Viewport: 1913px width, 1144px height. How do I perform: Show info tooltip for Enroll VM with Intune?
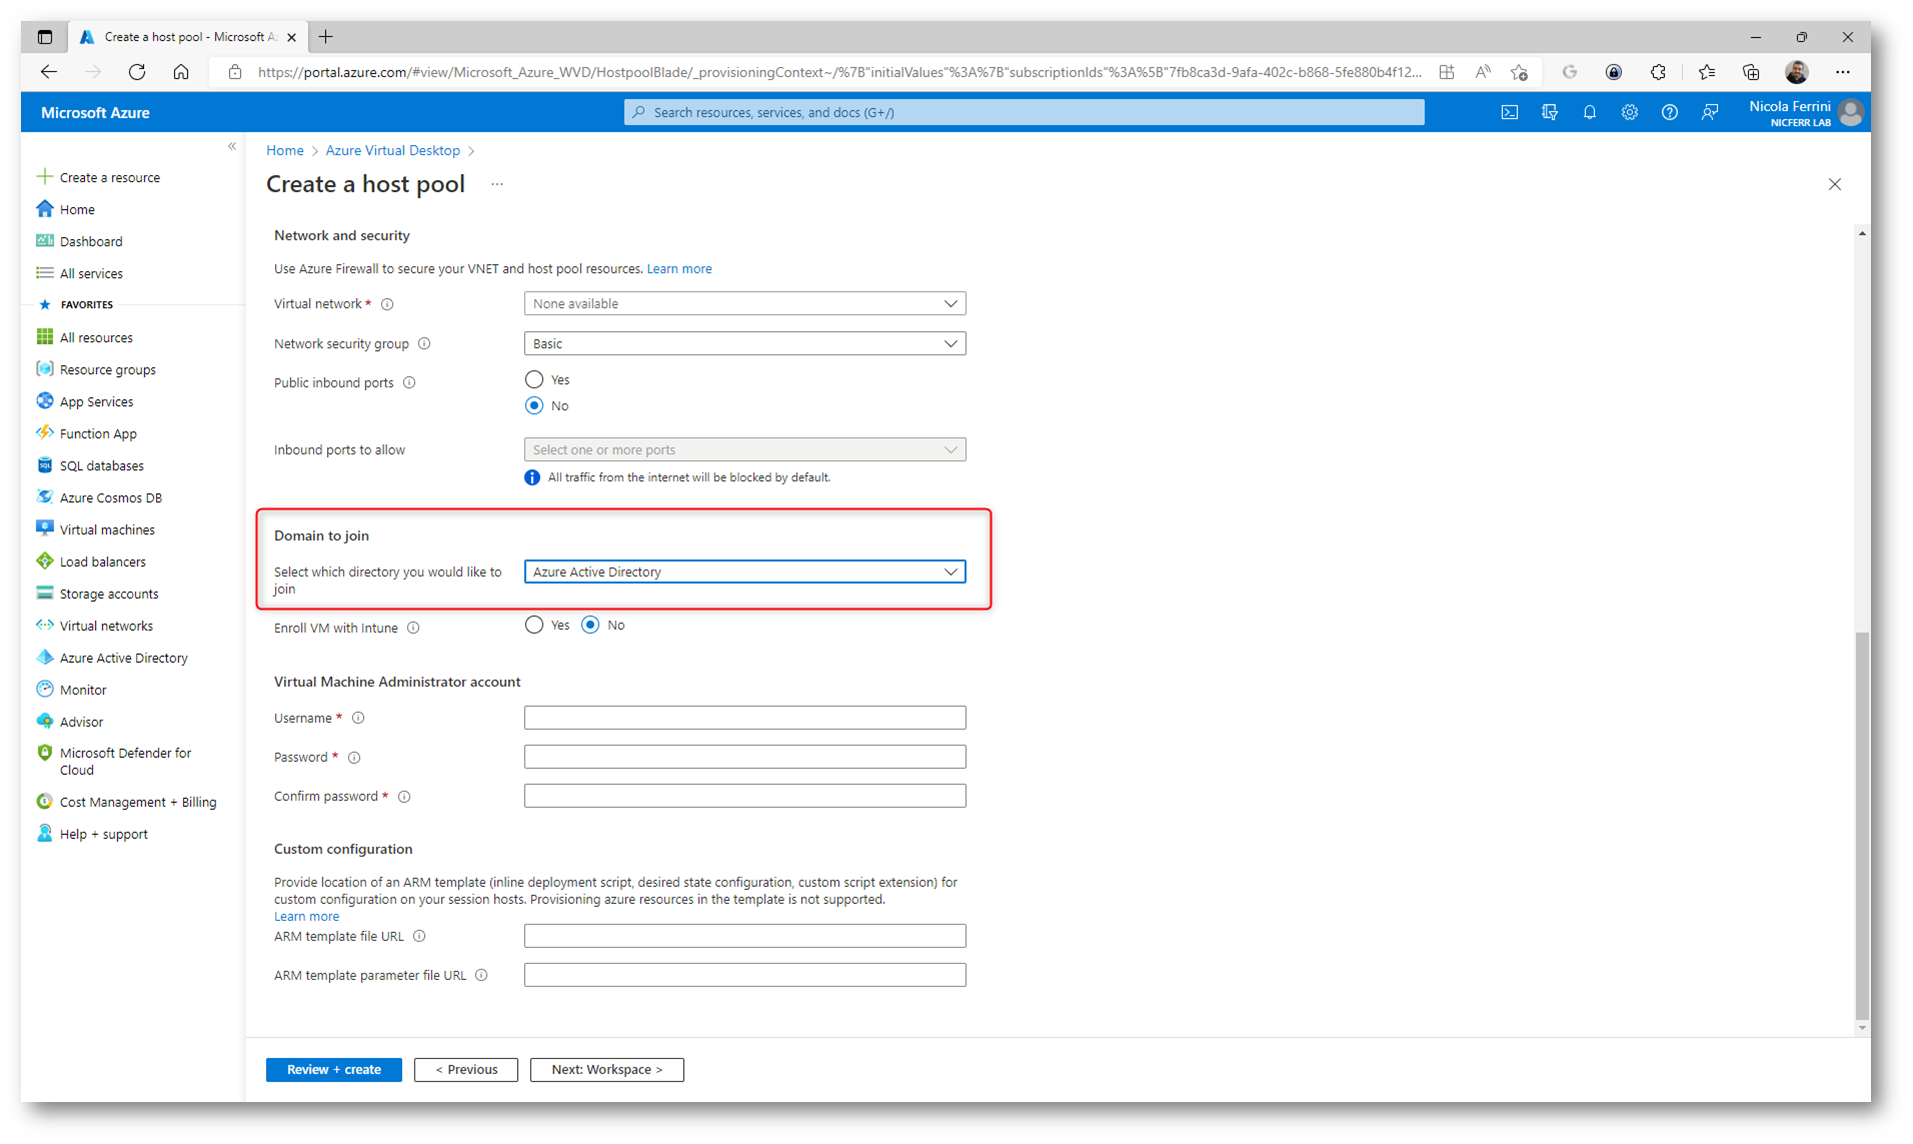413,628
